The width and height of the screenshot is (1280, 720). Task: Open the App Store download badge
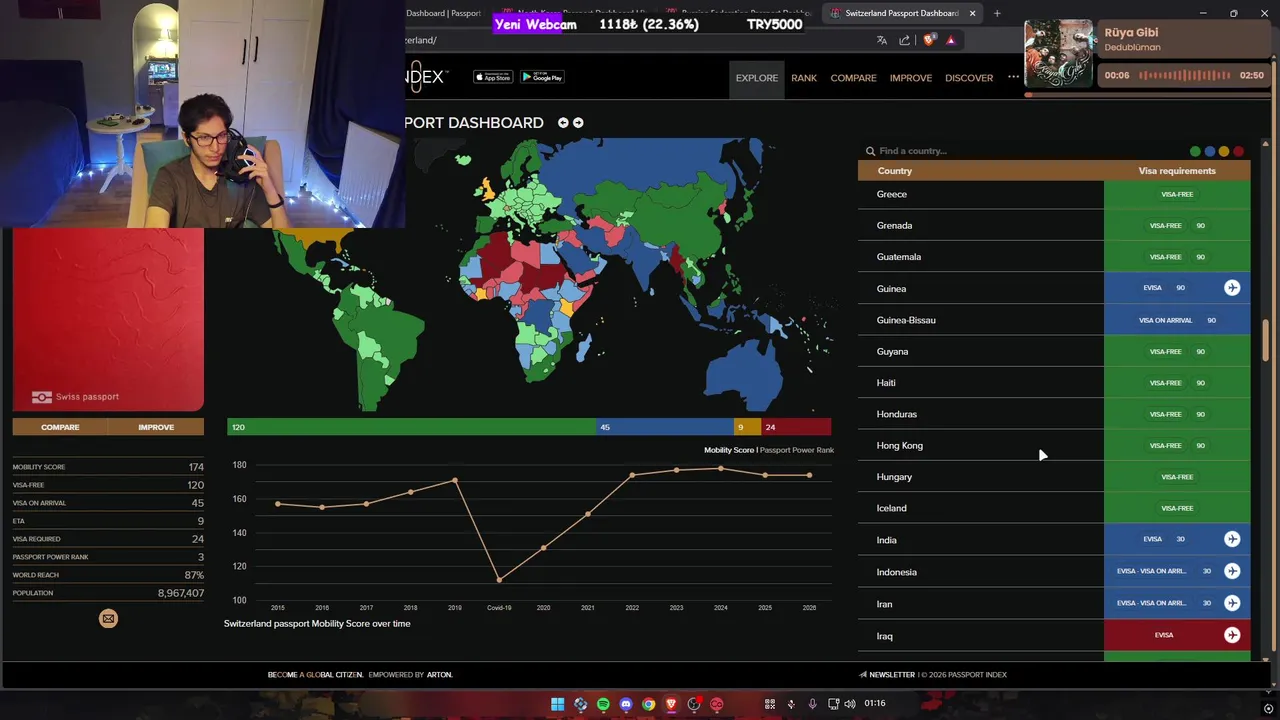click(x=493, y=77)
